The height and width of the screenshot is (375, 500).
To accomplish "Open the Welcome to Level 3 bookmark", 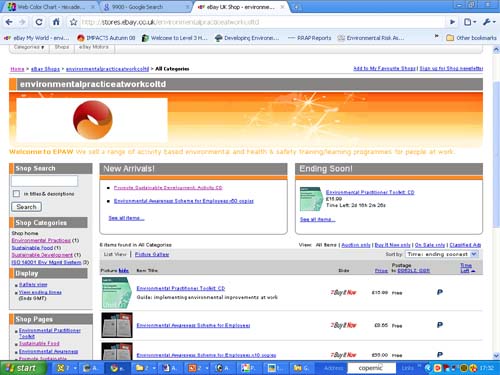I will 175,38.
